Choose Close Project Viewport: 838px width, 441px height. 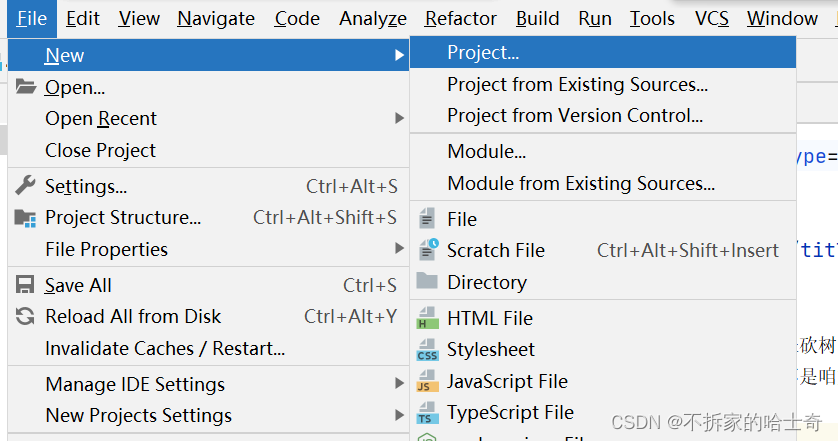pyautogui.click(x=100, y=150)
